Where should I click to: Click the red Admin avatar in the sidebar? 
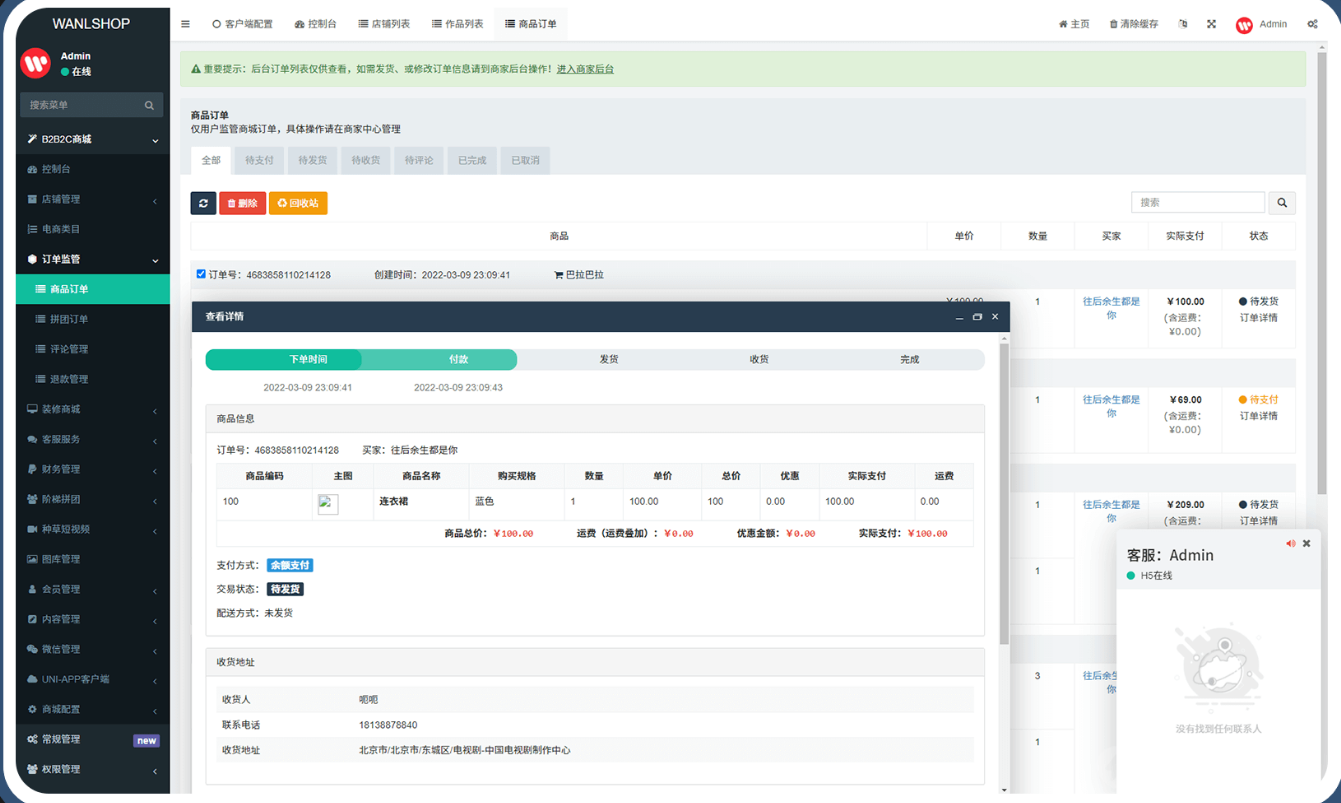tap(36, 63)
